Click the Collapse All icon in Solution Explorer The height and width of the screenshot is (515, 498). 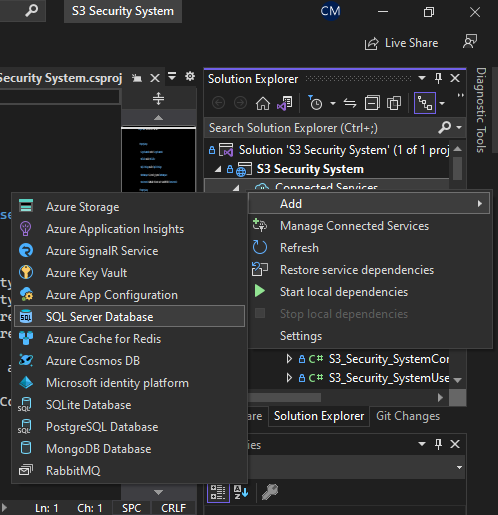(372, 103)
